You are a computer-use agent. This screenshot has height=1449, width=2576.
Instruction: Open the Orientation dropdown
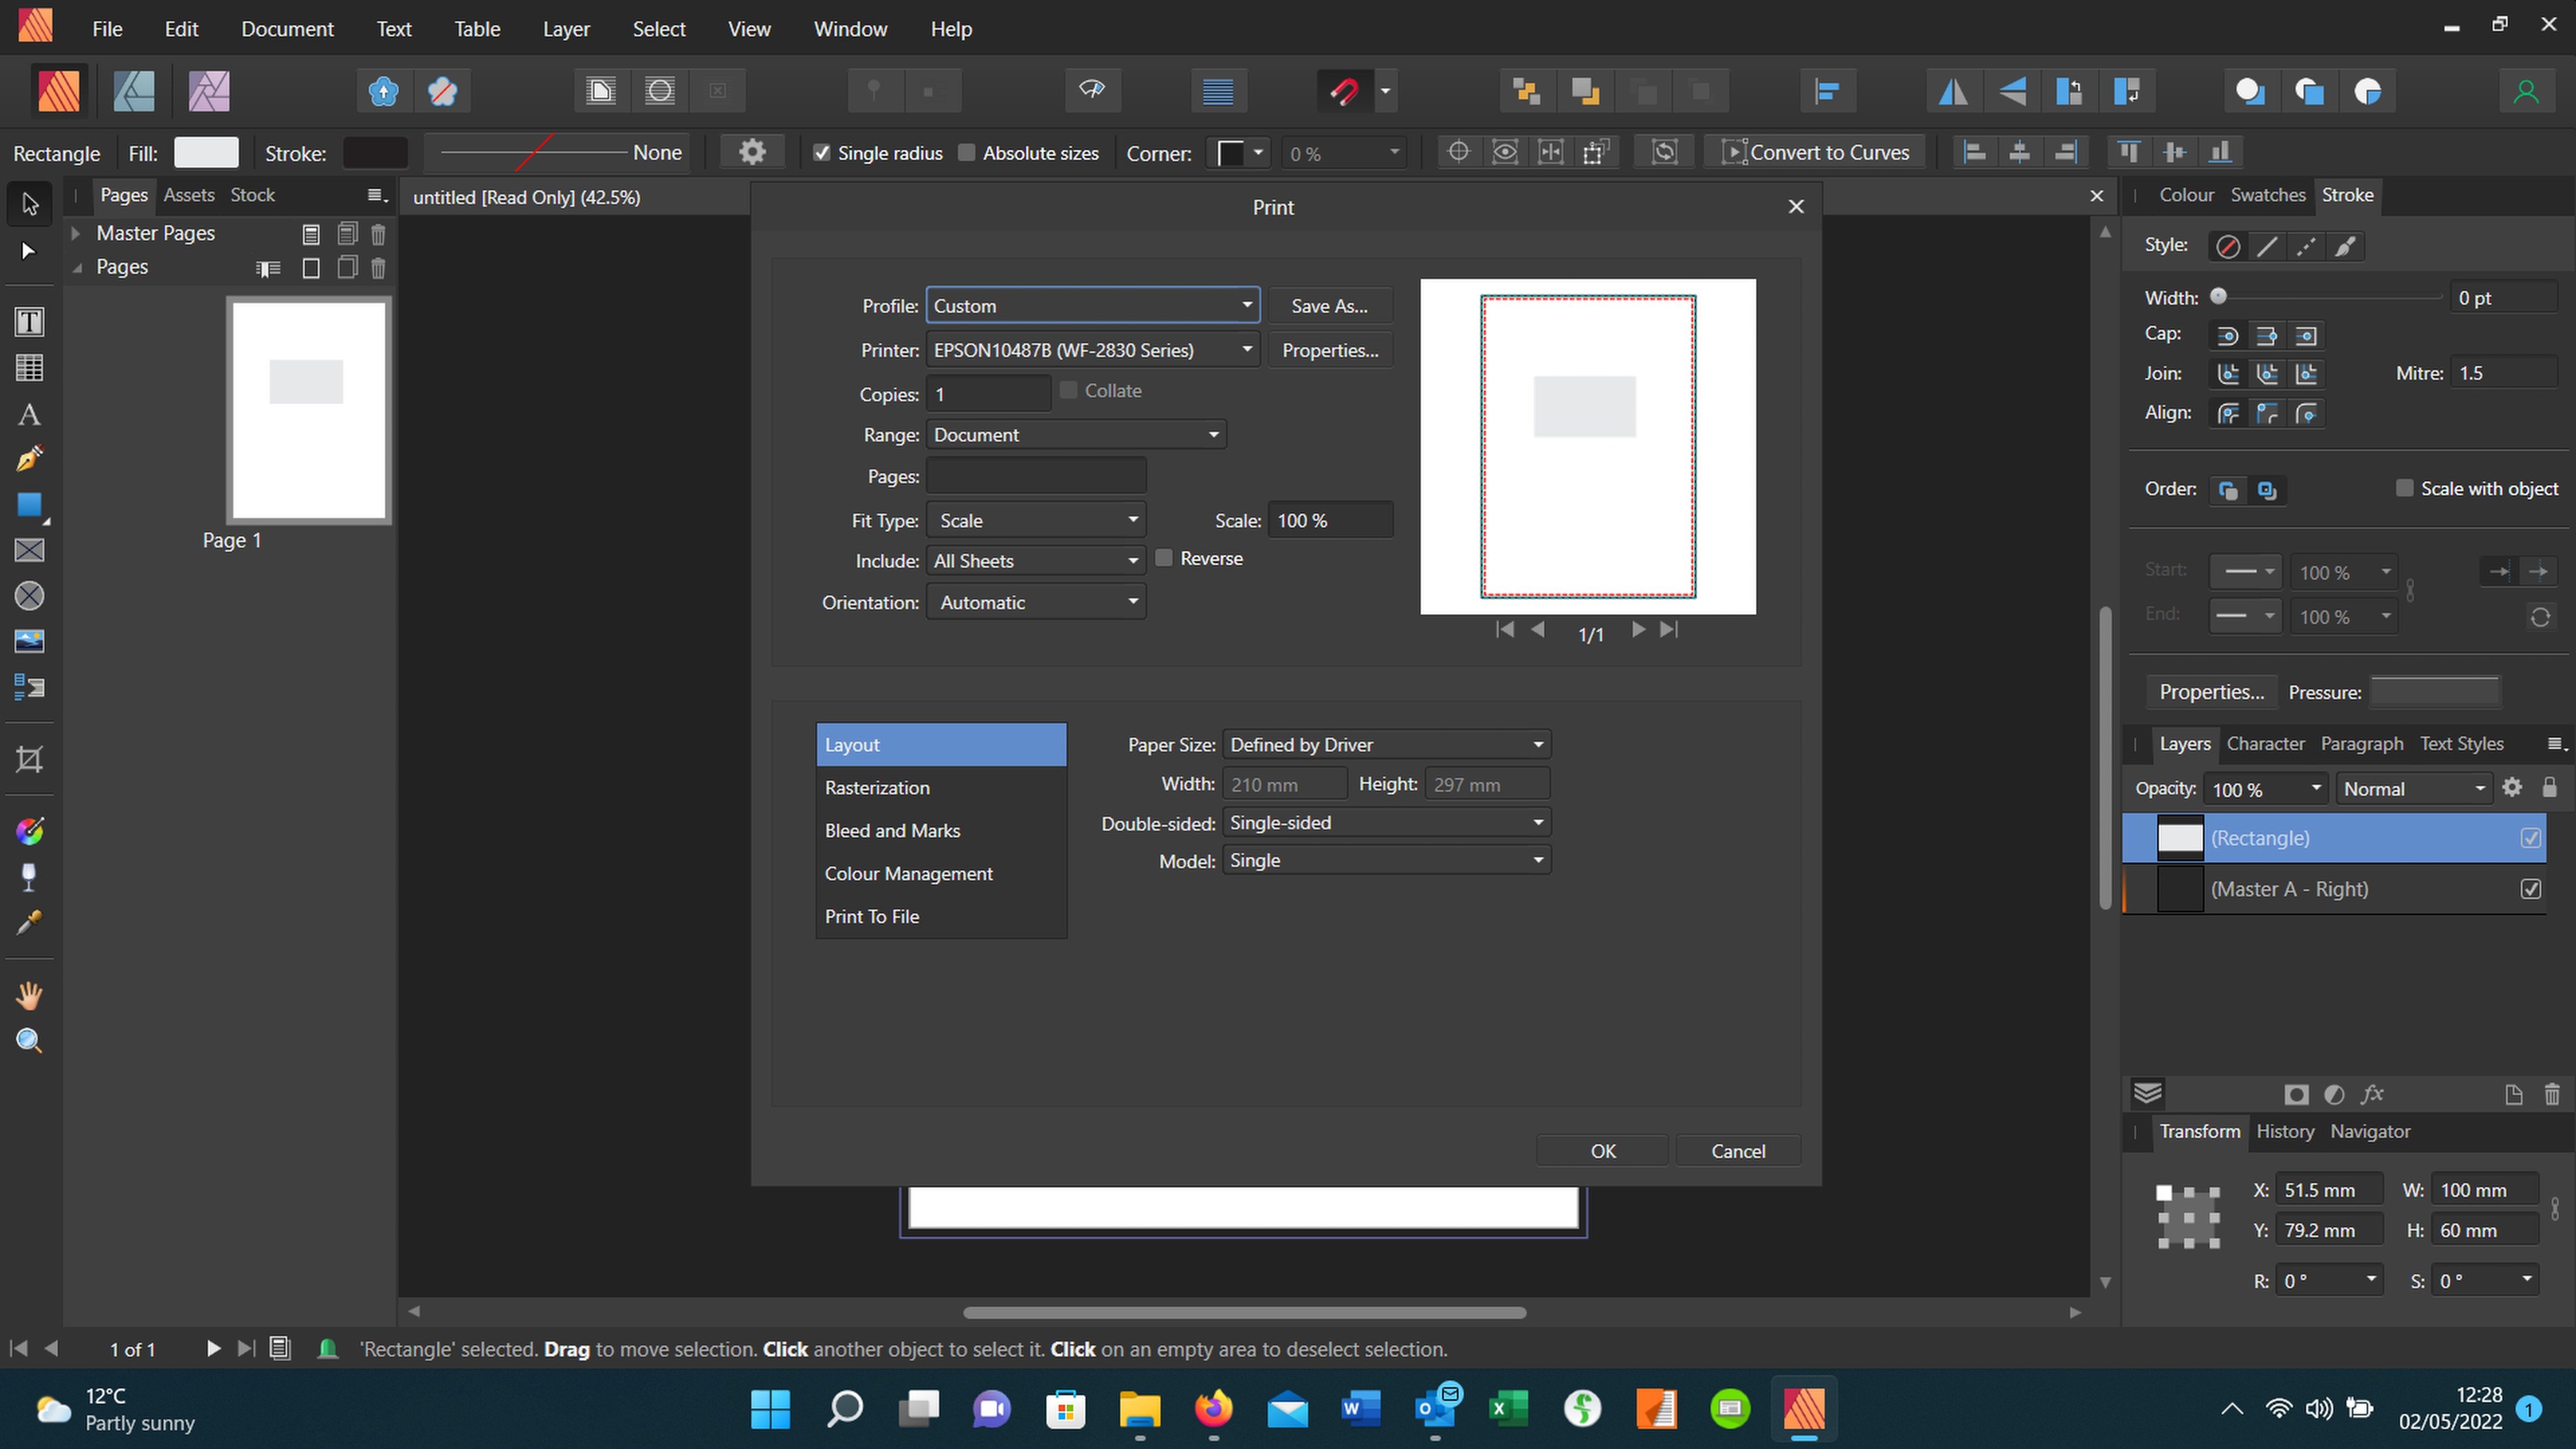[1036, 602]
